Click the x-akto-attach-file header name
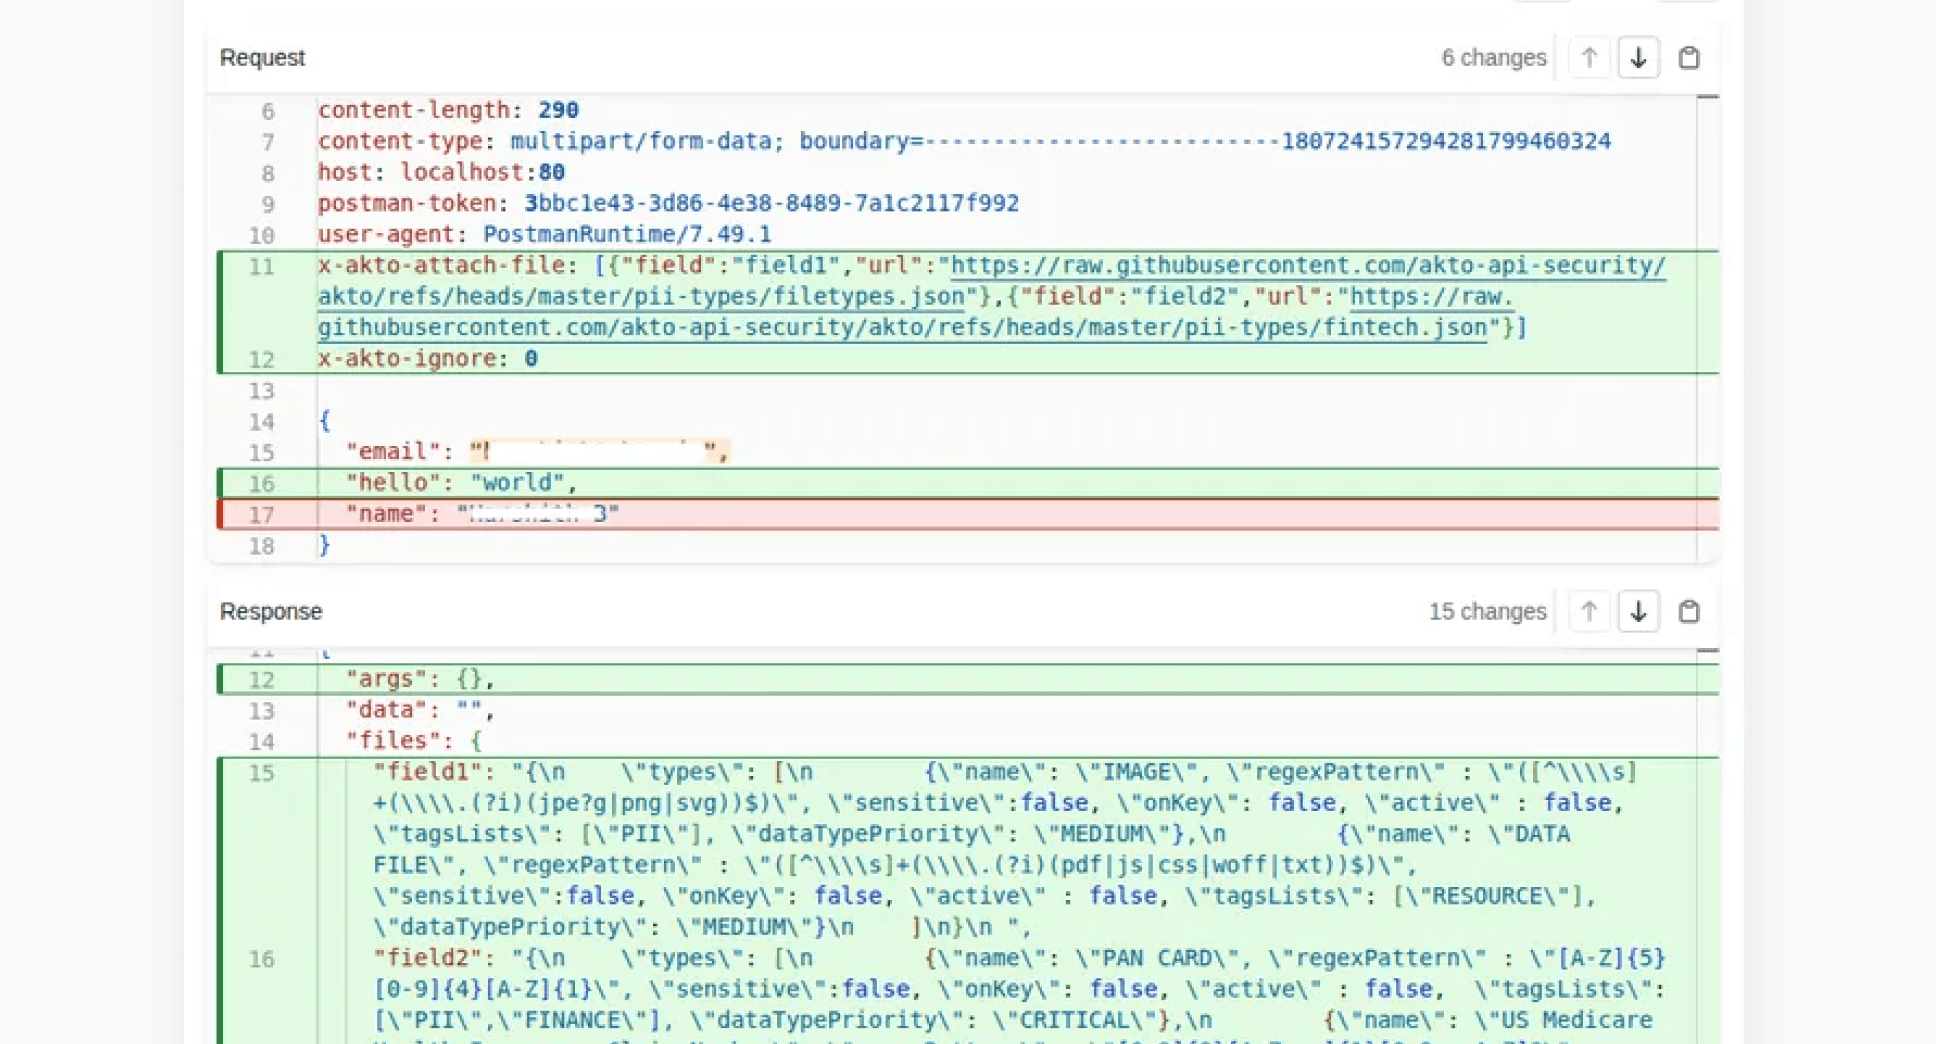 [441, 265]
